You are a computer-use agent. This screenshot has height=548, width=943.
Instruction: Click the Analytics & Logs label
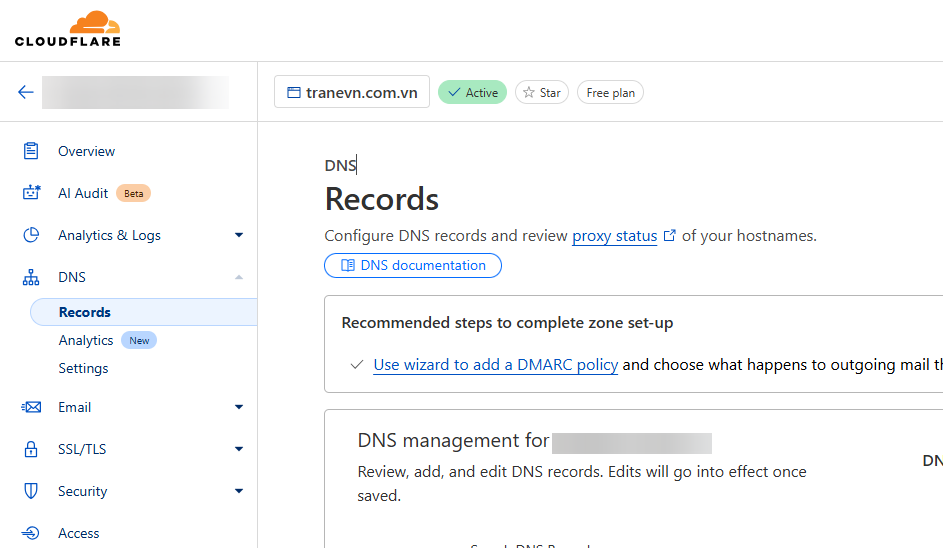pyautogui.click(x=109, y=235)
